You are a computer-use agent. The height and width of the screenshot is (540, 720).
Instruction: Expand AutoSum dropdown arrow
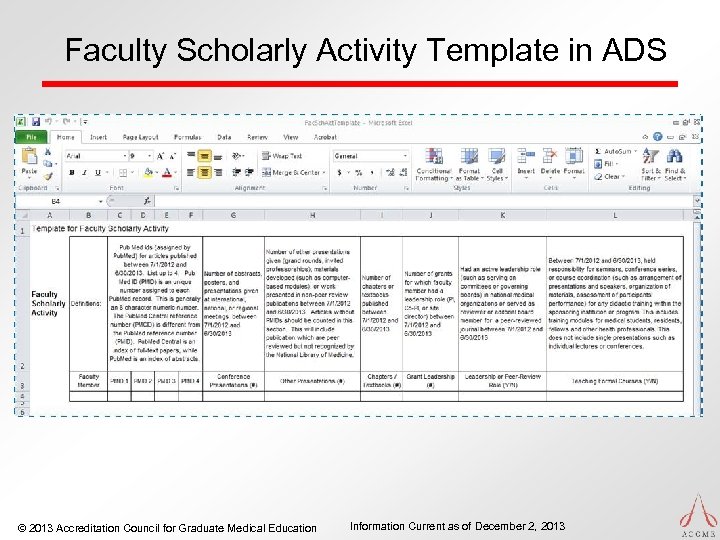click(x=636, y=151)
